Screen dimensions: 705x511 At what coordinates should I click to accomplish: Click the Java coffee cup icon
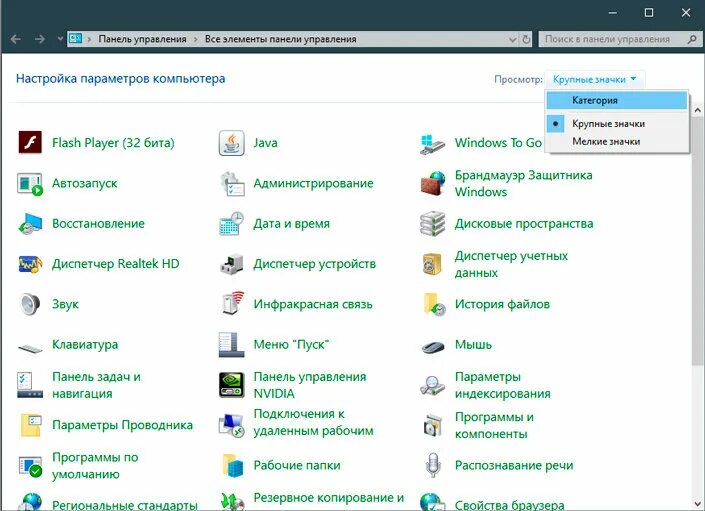point(232,142)
